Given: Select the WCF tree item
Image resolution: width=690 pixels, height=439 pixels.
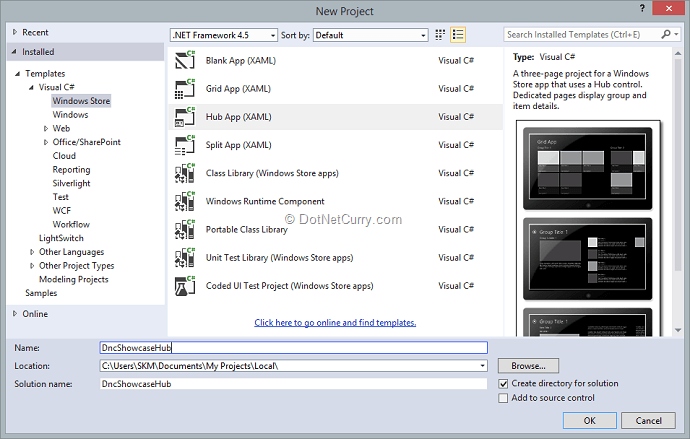Looking at the screenshot, I should [x=62, y=211].
